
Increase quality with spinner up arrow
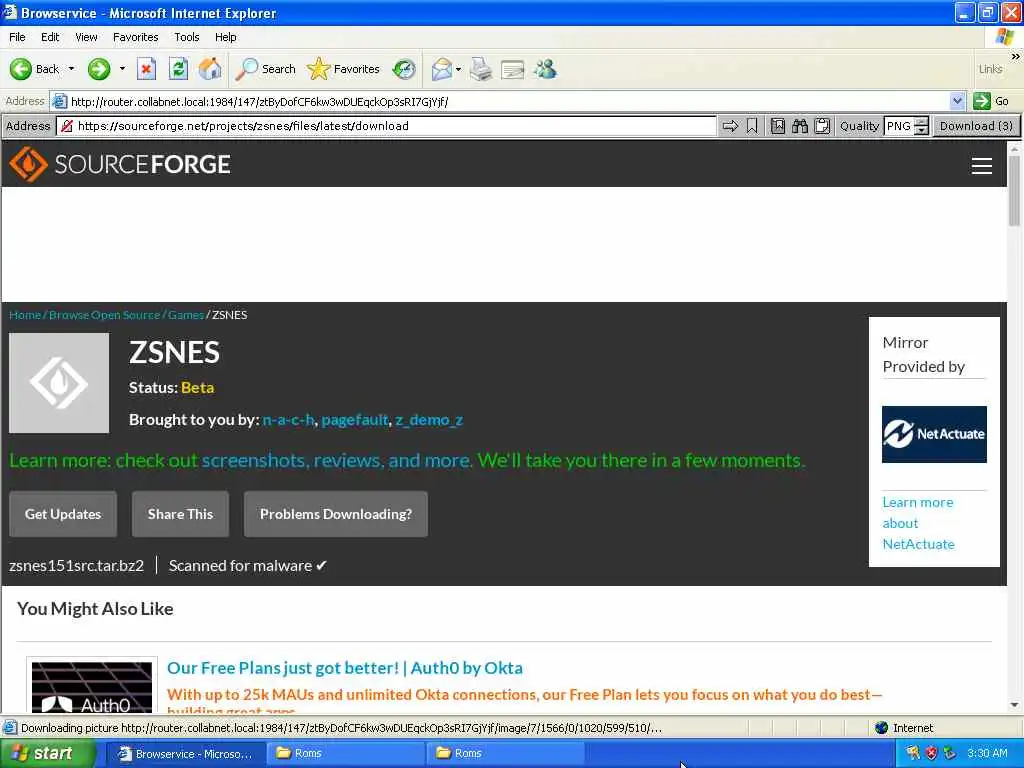[x=921, y=121]
